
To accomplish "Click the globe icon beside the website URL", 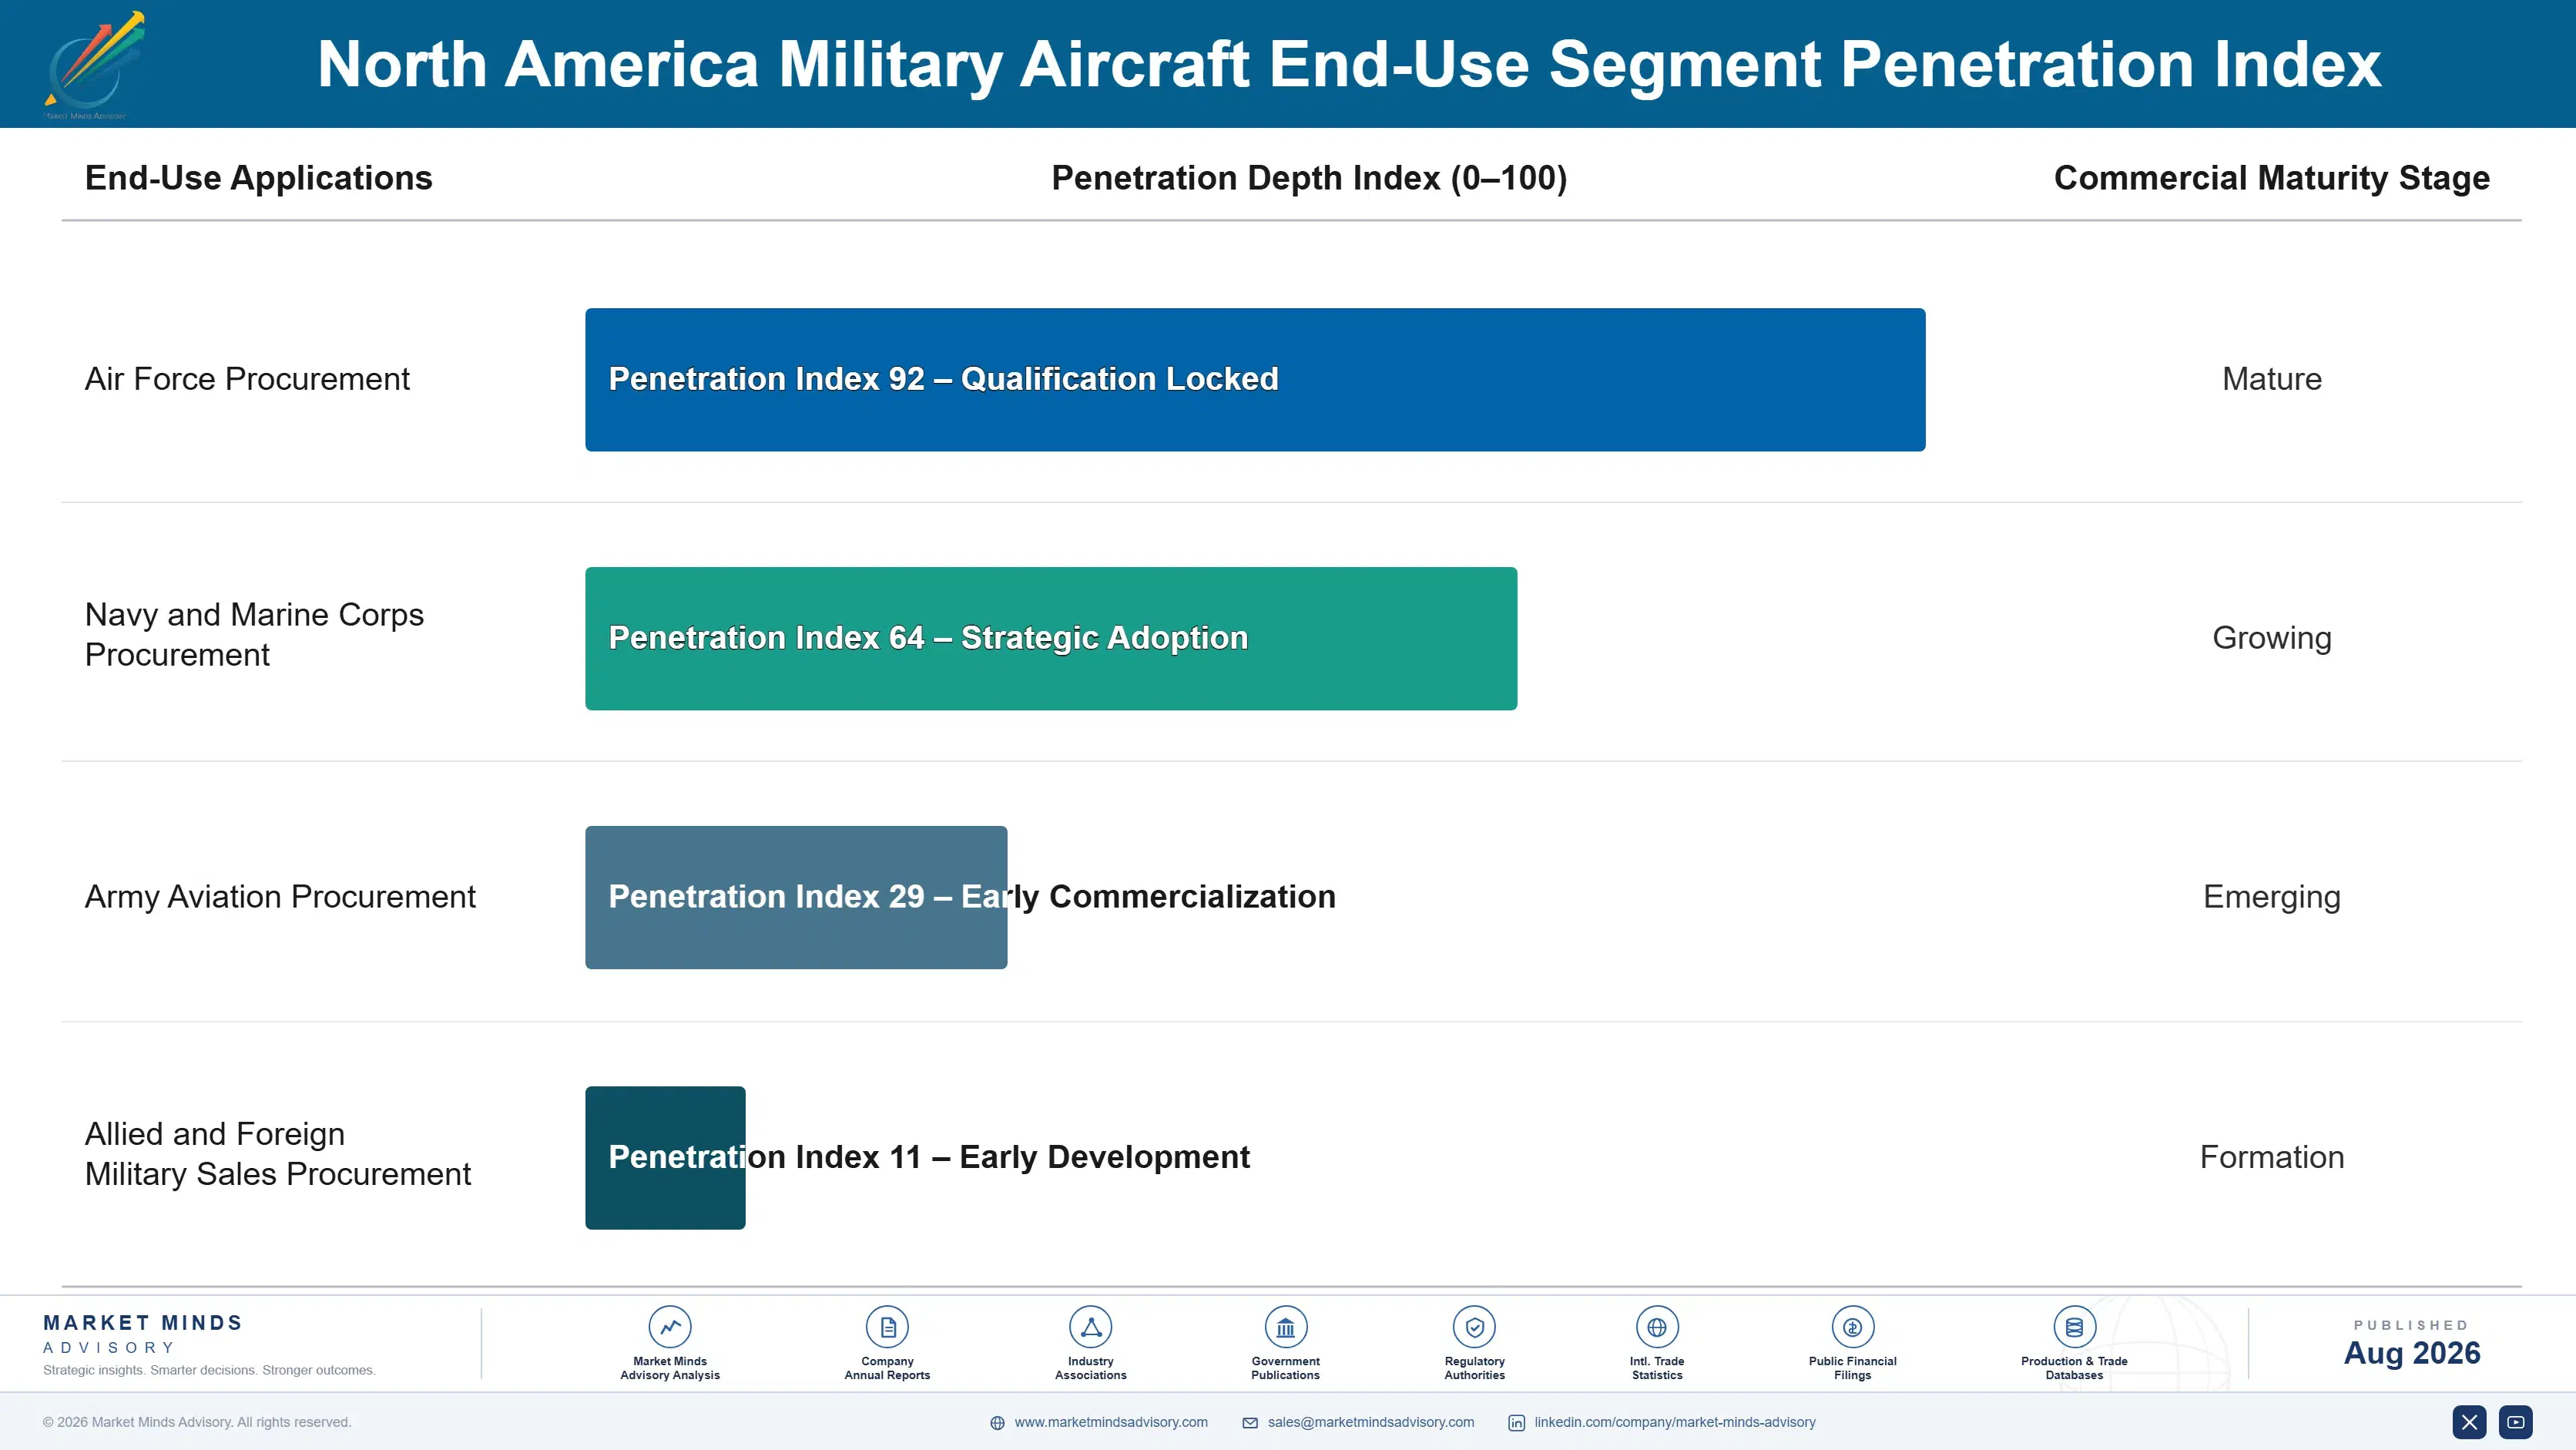I will coord(997,1423).
